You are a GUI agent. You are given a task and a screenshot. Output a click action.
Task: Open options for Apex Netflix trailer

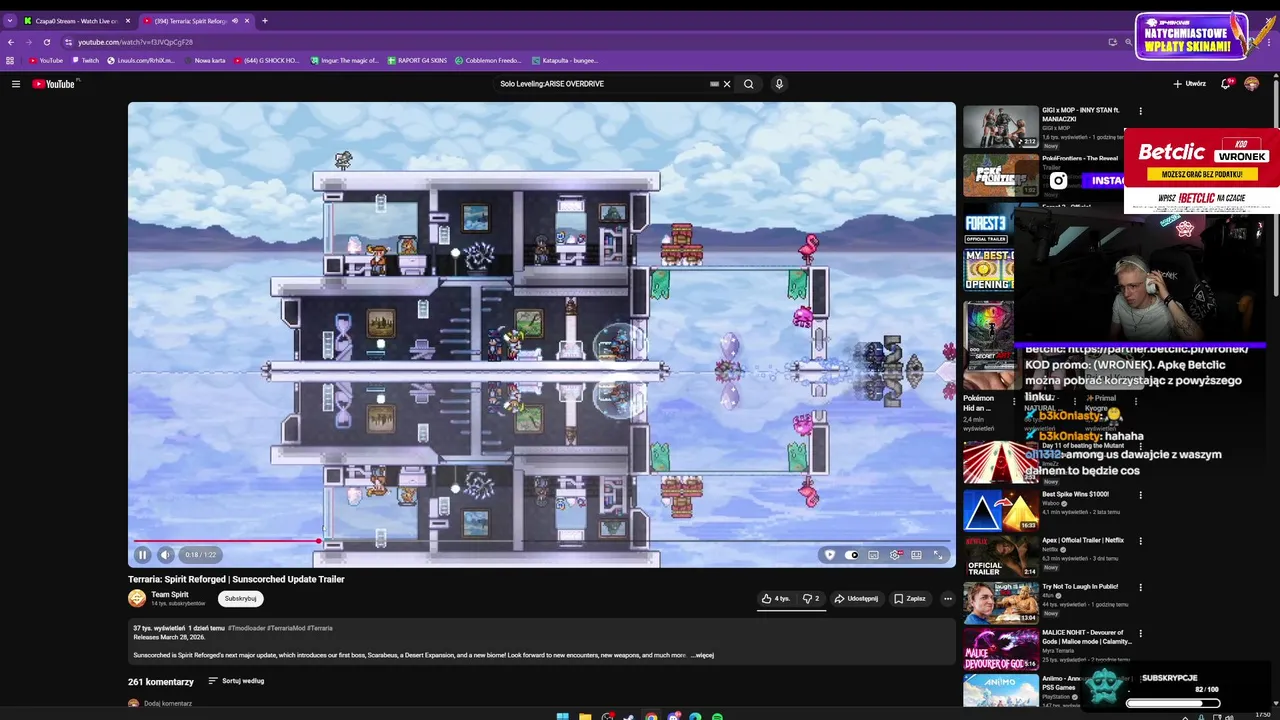tap(1140, 541)
